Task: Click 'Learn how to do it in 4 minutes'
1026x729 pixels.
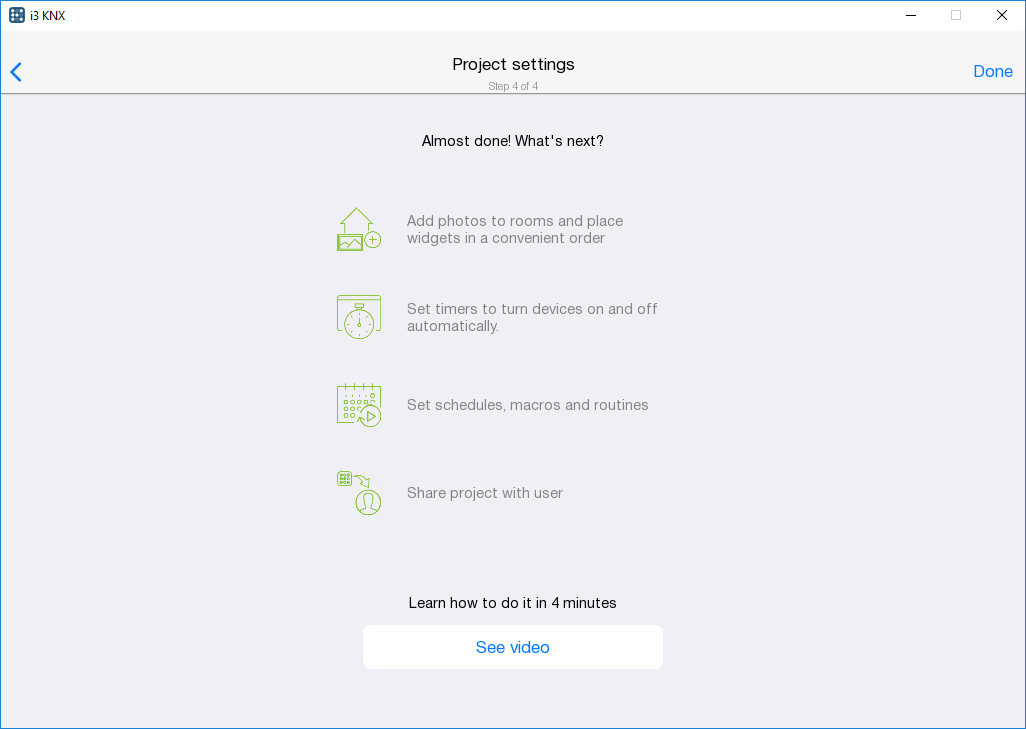Action: click(512, 603)
